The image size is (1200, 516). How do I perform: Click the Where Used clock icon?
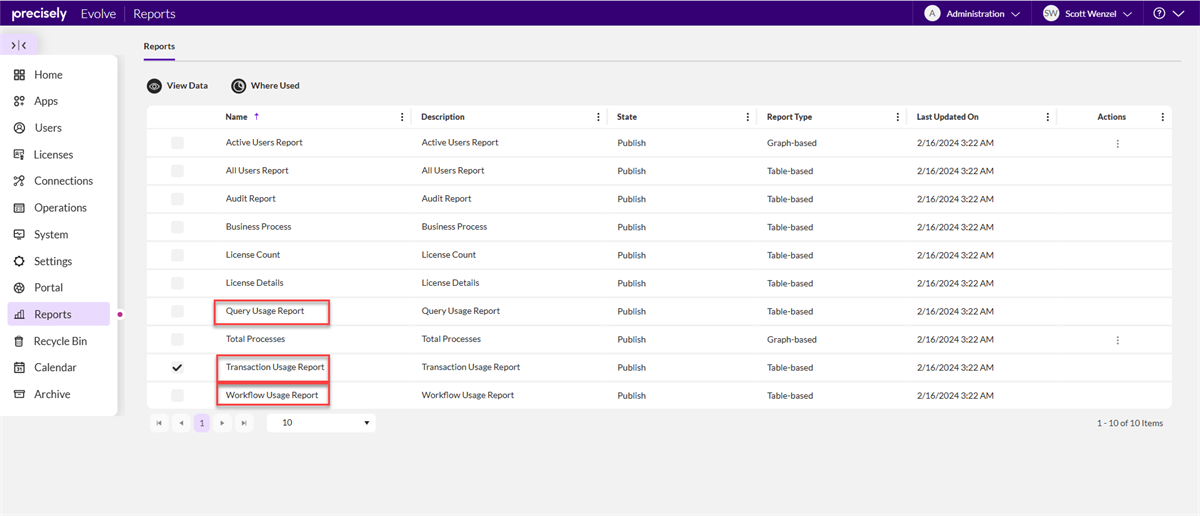[239, 86]
